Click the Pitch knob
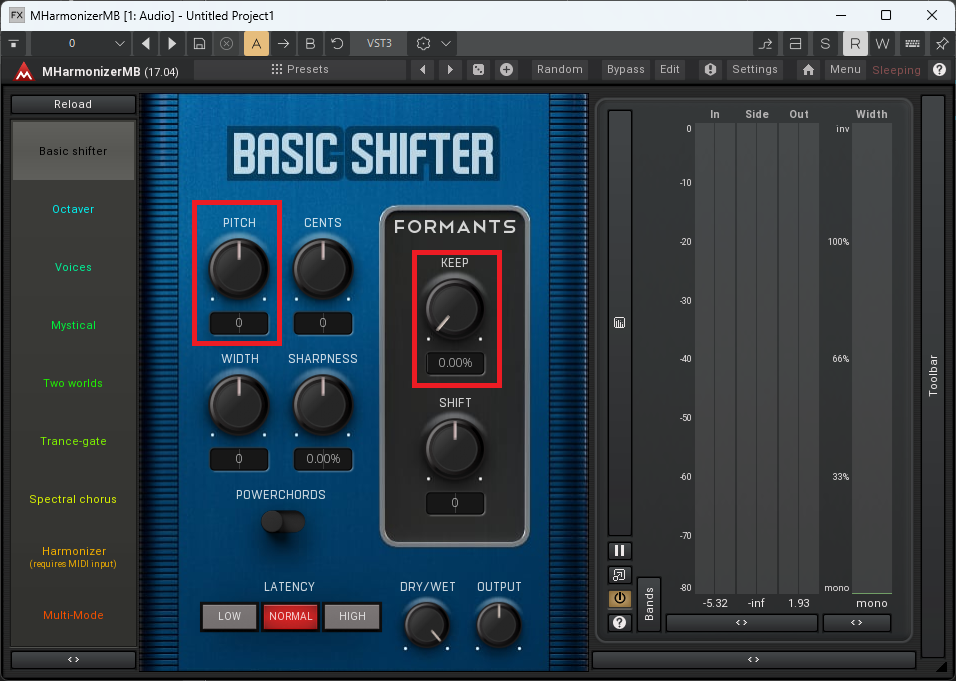Image resolution: width=956 pixels, height=681 pixels. (239, 268)
